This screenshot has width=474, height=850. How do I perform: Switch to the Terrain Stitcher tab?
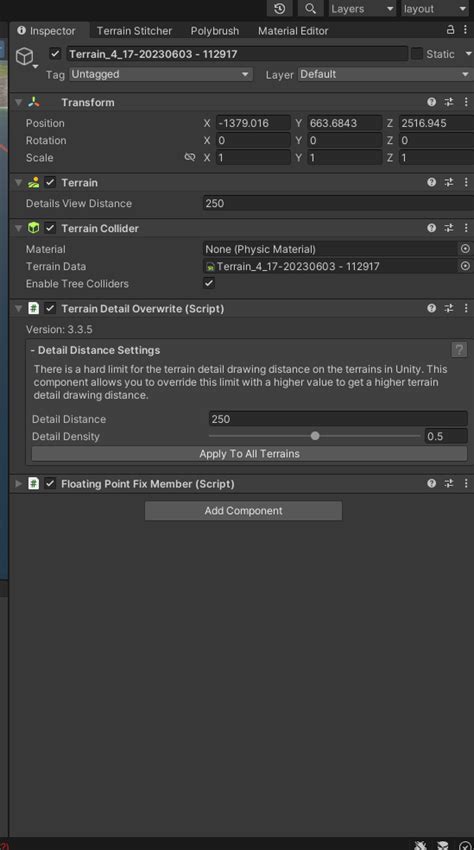click(x=134, y=31)
